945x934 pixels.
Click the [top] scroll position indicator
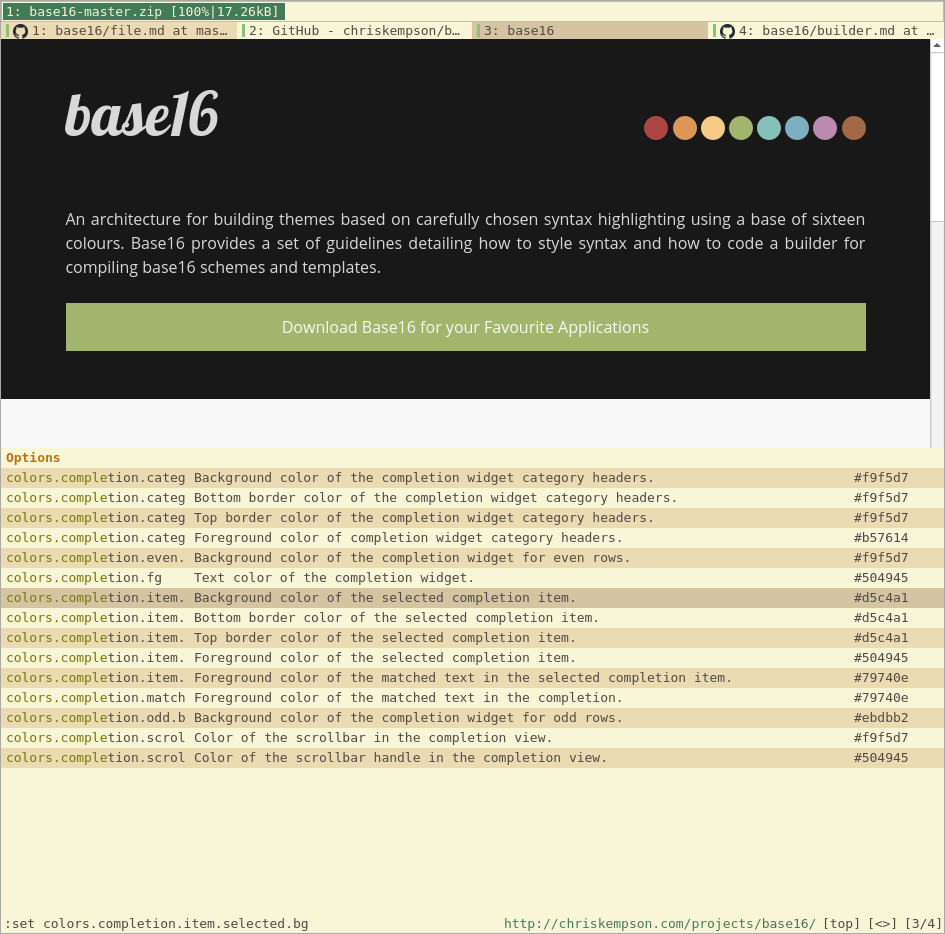(842, 924)
